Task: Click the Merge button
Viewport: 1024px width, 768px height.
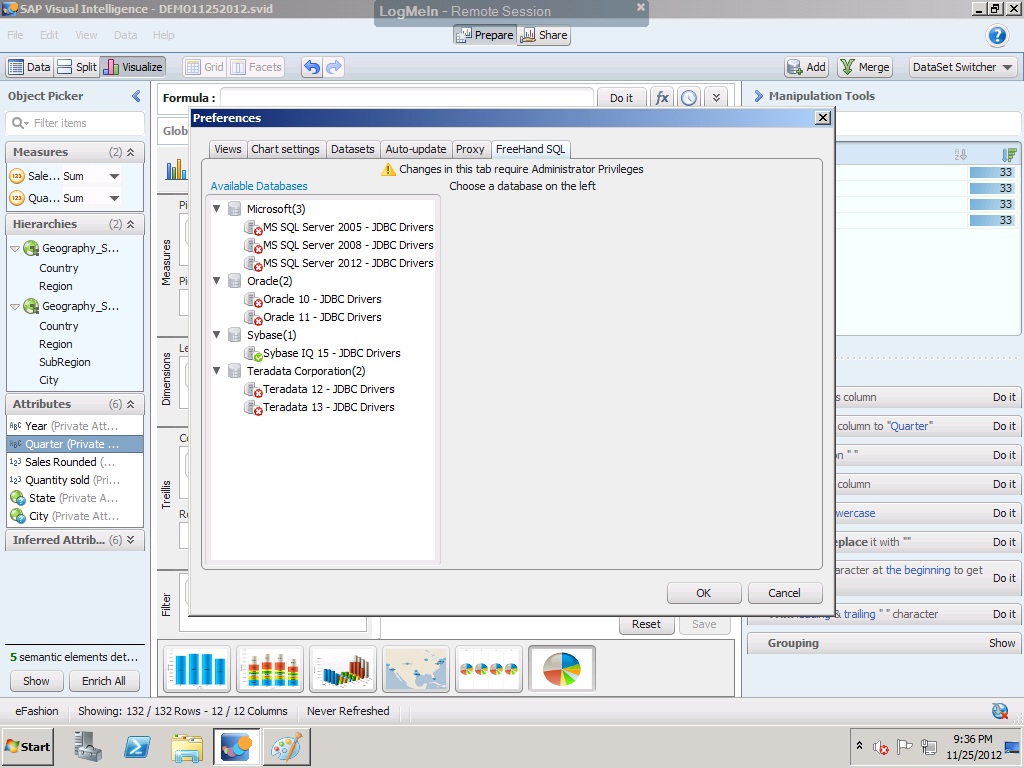Action: click(x=865, y=67)
